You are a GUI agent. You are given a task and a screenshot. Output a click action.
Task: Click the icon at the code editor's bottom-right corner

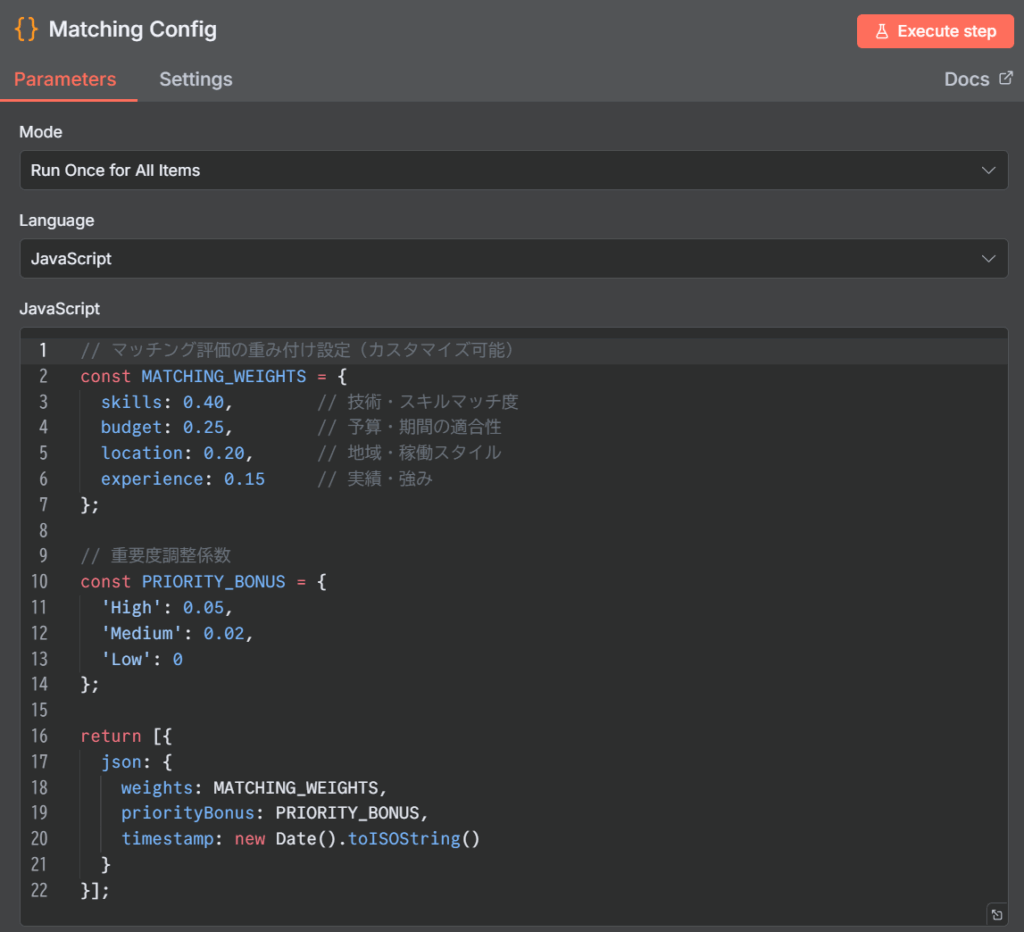(996, 913)
